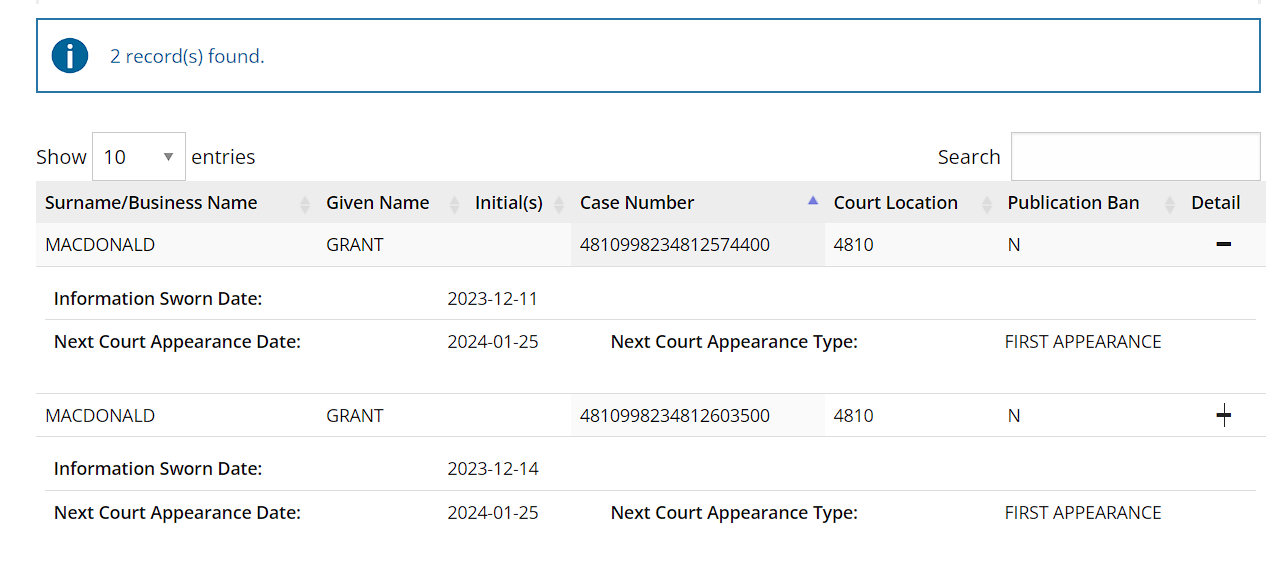1284x562 pixels.
Task: Select case number 4810998234812603500
Action: point(675,416)
